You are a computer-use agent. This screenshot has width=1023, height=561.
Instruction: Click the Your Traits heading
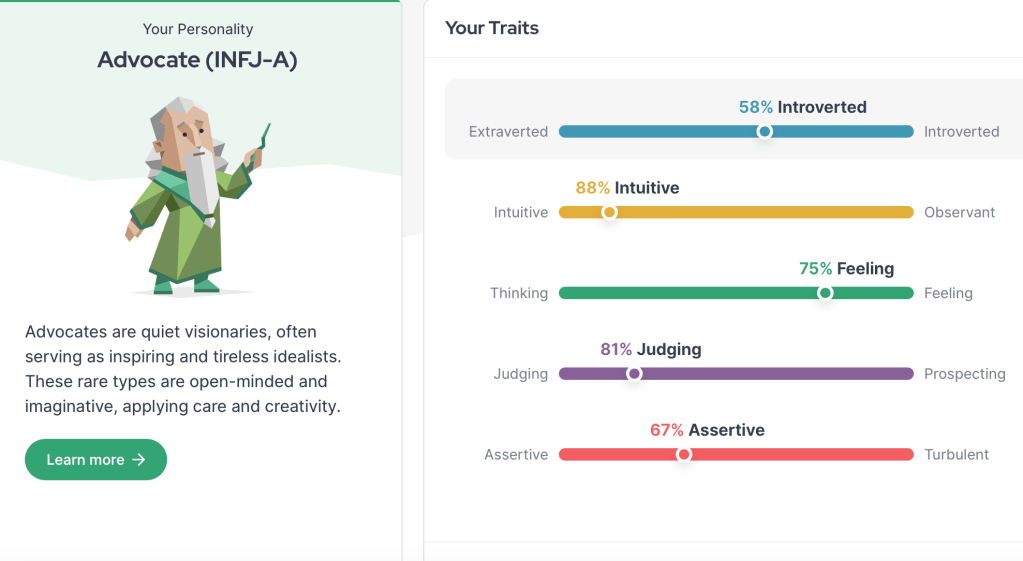tap(492, 28)
